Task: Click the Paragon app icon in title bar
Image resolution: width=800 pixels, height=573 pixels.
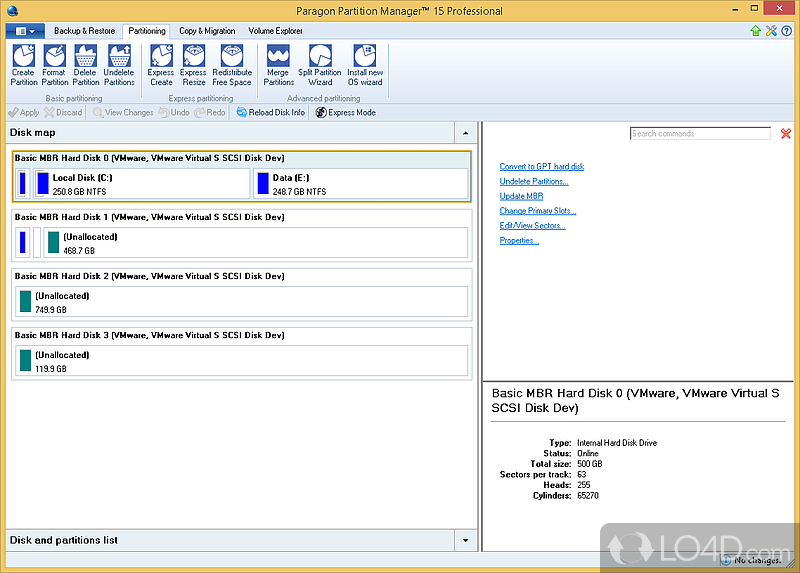Action: pos(13,10)
